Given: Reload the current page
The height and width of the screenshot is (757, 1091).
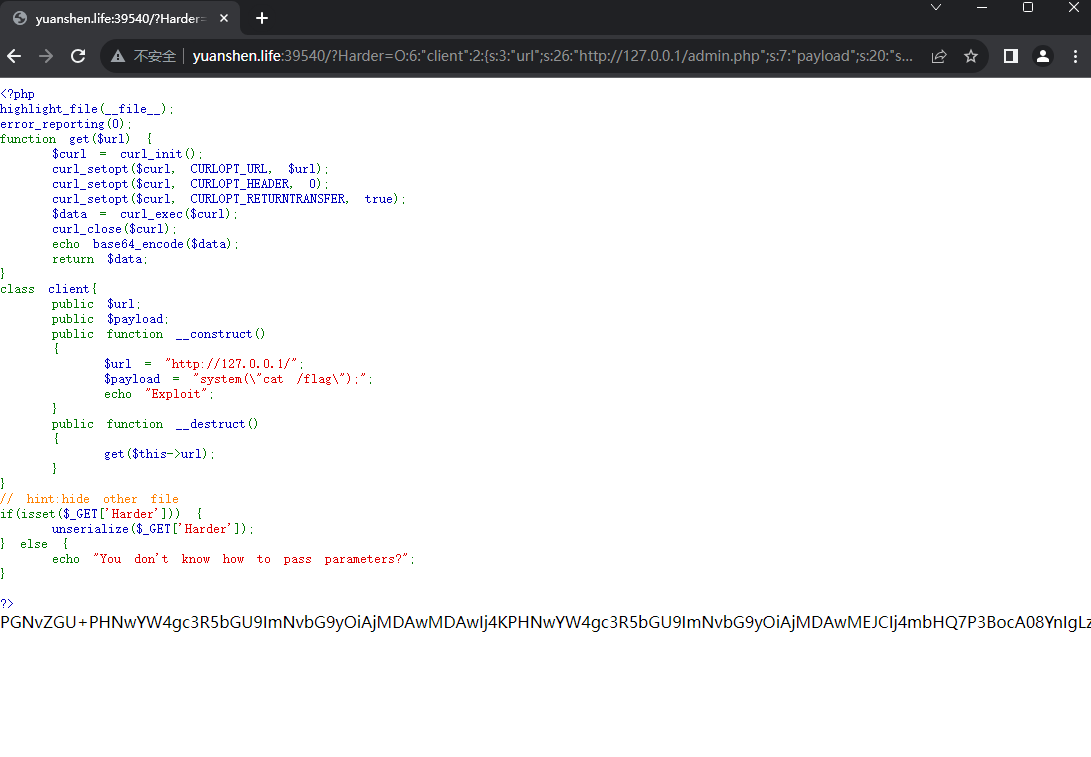Looking at the screenshot, I should (x=78, y=56).
